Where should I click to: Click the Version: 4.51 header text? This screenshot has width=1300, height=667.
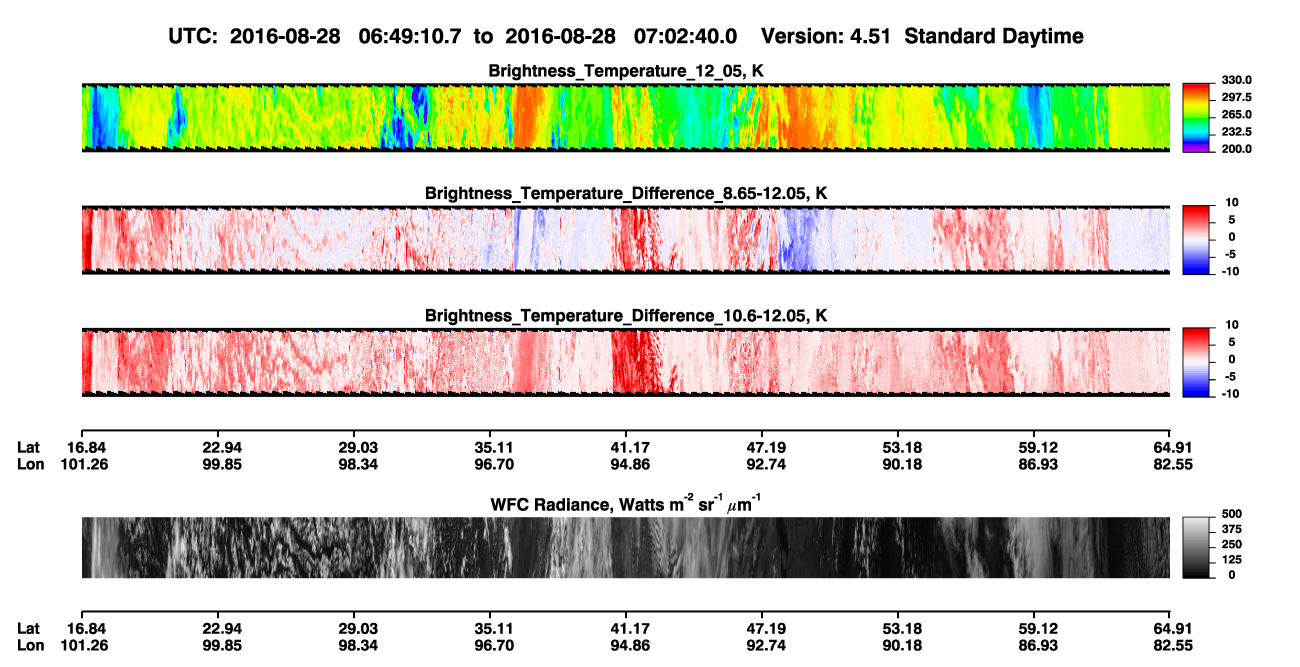pyautogui.click(x=825, y=36)
